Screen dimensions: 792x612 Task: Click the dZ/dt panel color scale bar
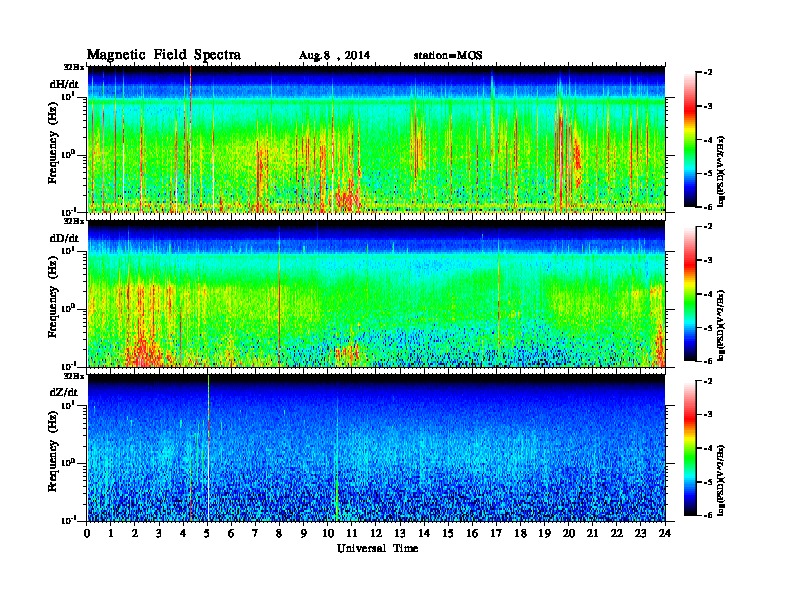(690, 448)
